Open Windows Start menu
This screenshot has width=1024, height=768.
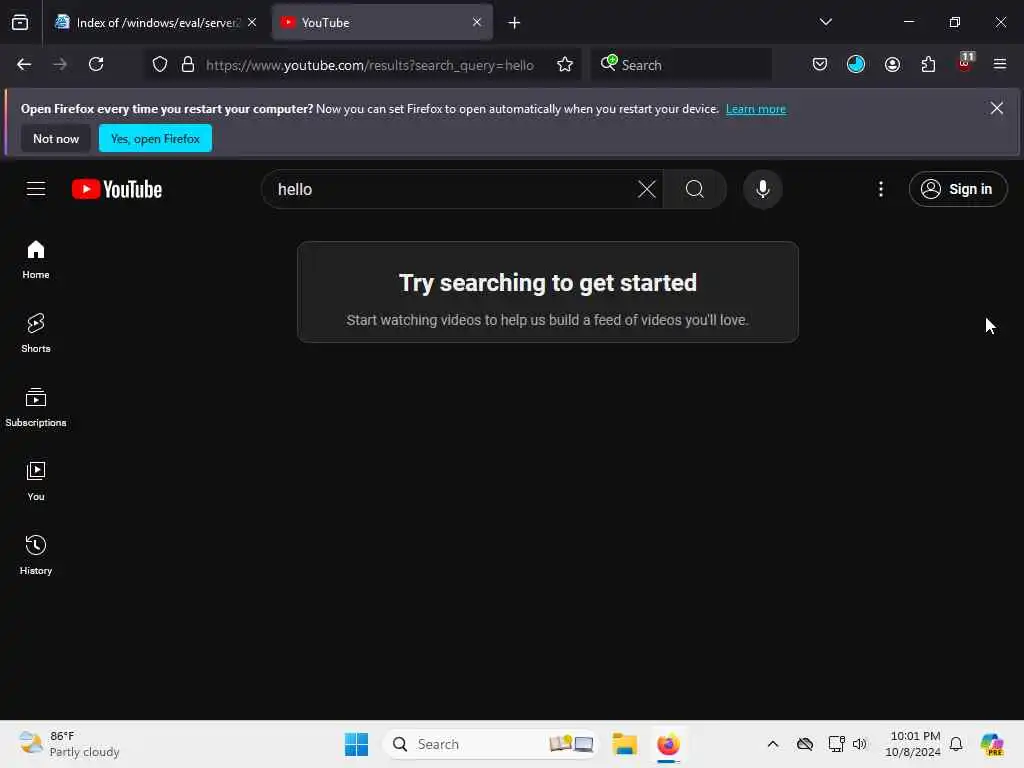(x=356, y=744)
